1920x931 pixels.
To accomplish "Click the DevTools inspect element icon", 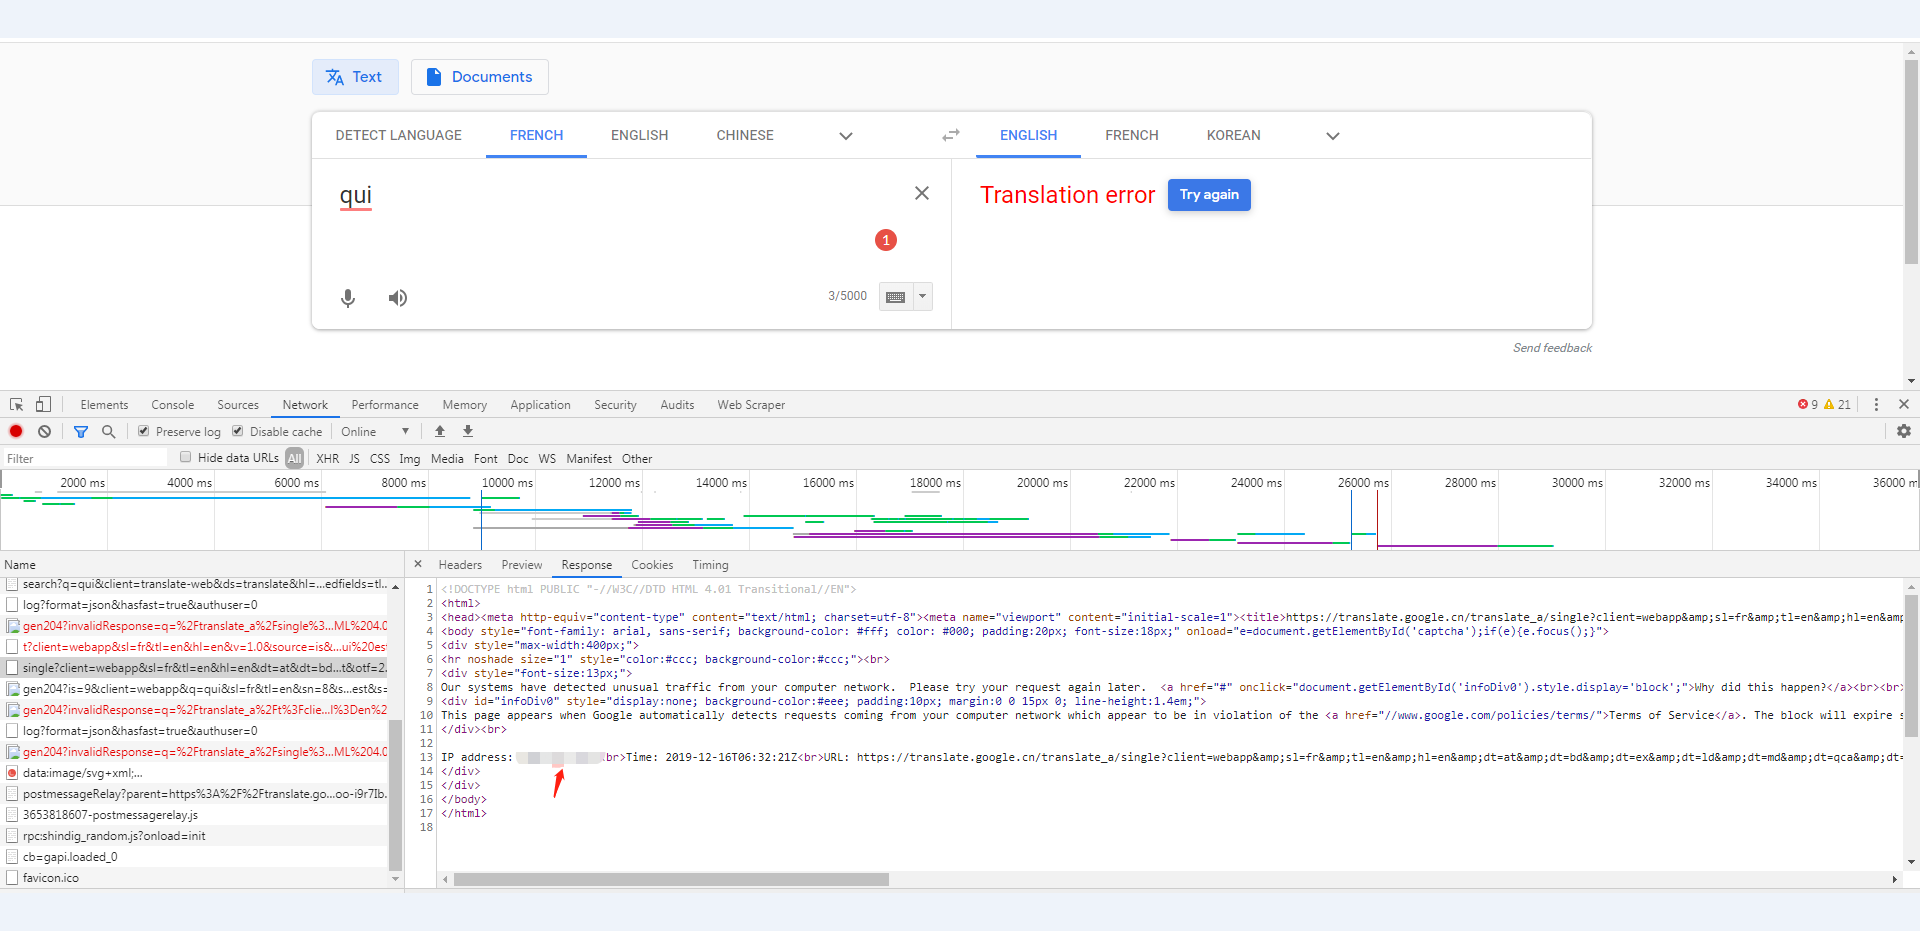I will pyautogui.click(x=17, y=405).
